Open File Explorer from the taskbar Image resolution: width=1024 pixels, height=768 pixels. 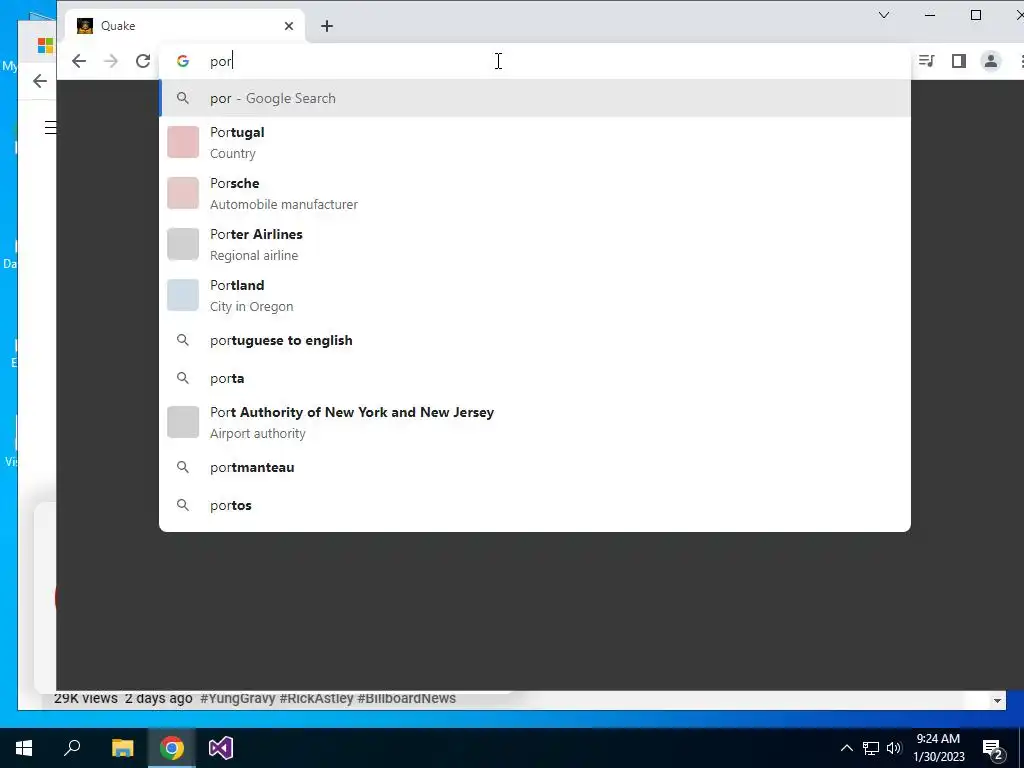(x=122, y=748)
